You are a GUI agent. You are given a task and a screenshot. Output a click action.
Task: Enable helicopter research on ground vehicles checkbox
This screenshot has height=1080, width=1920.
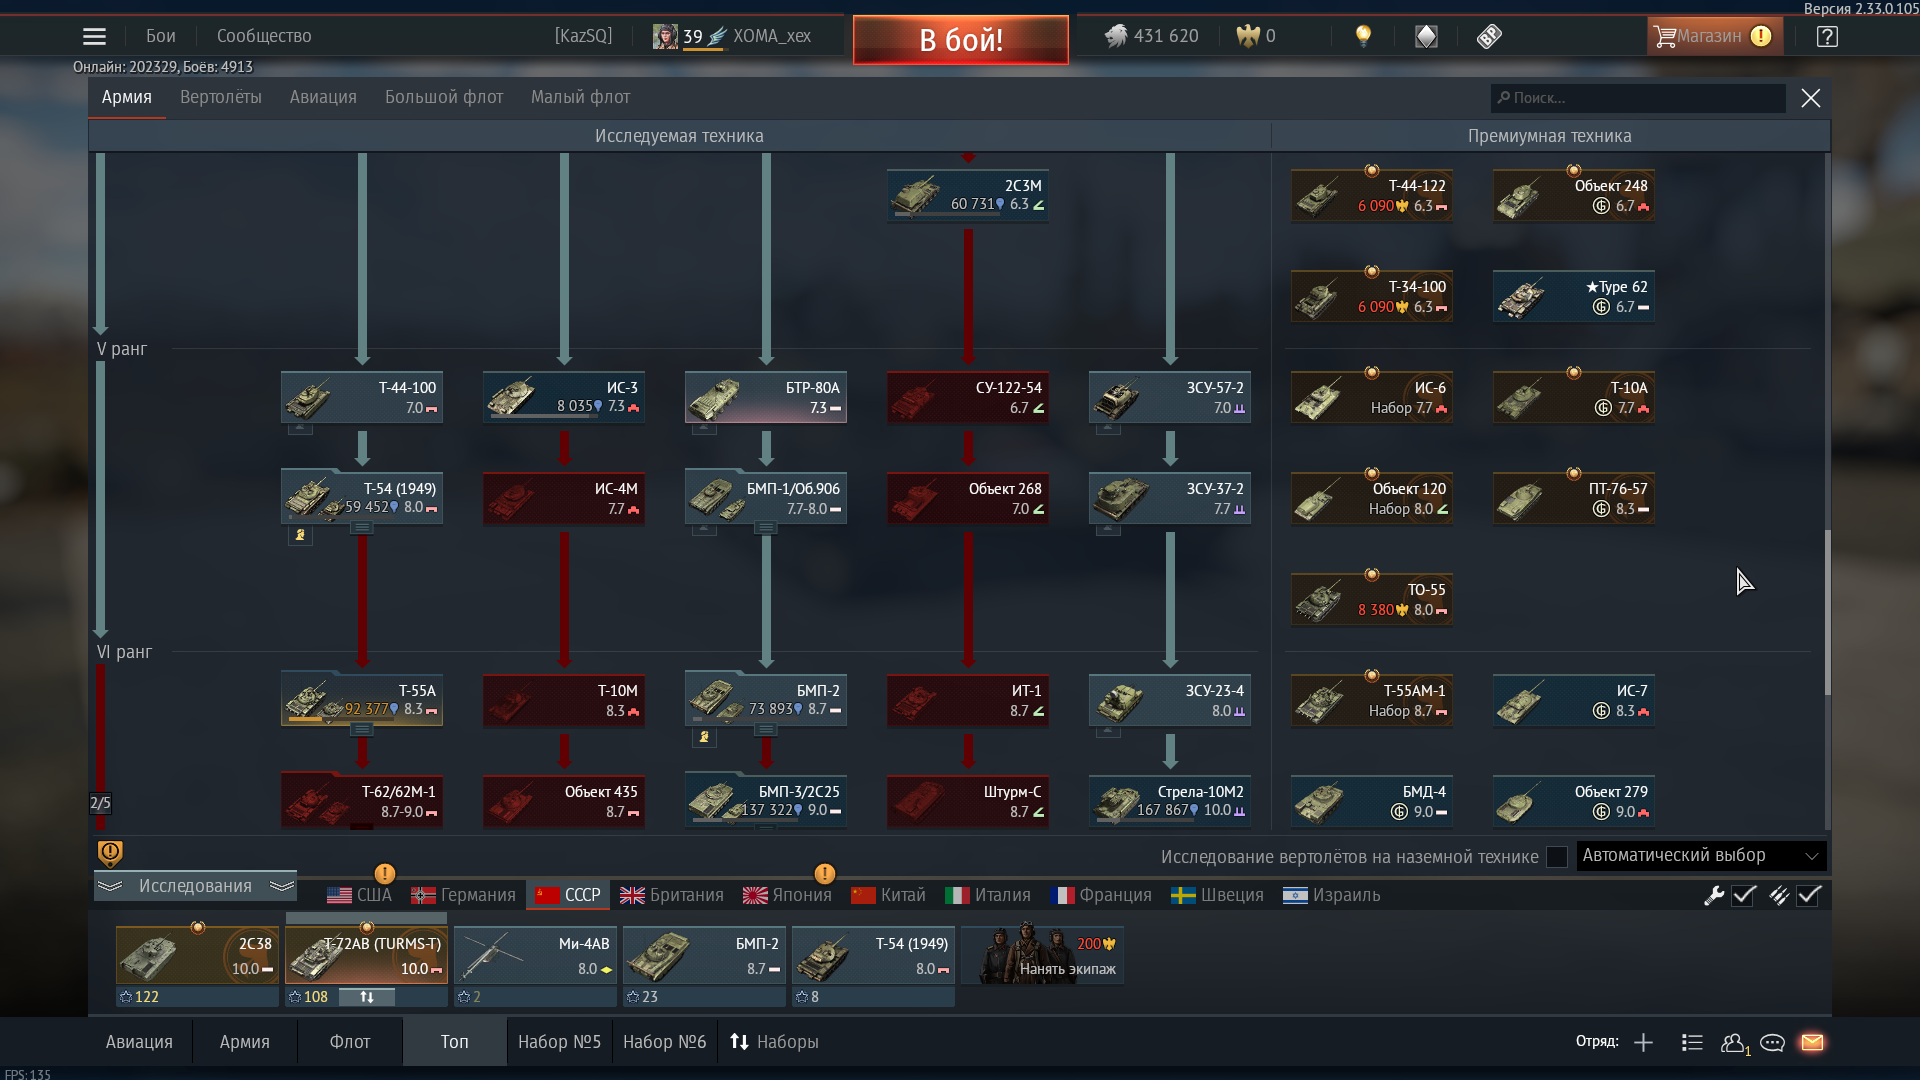pos(1557,857)
